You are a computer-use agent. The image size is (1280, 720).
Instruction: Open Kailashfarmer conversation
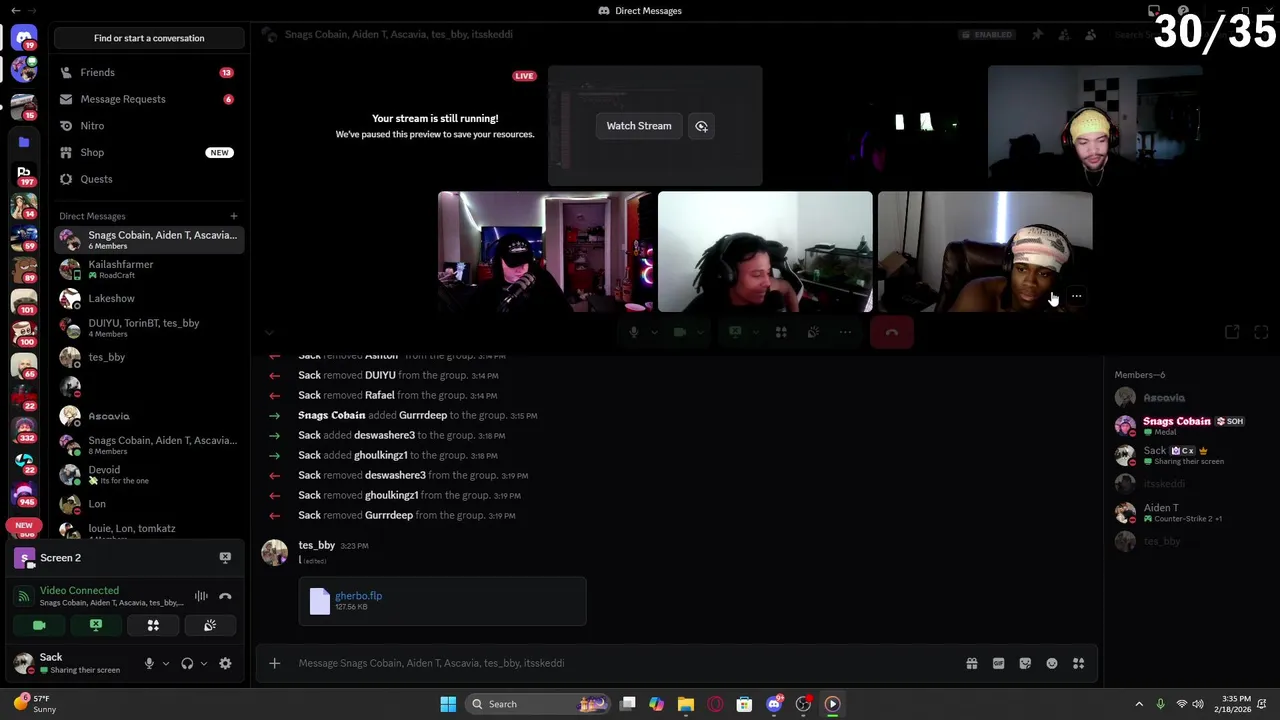pos(149,269)
